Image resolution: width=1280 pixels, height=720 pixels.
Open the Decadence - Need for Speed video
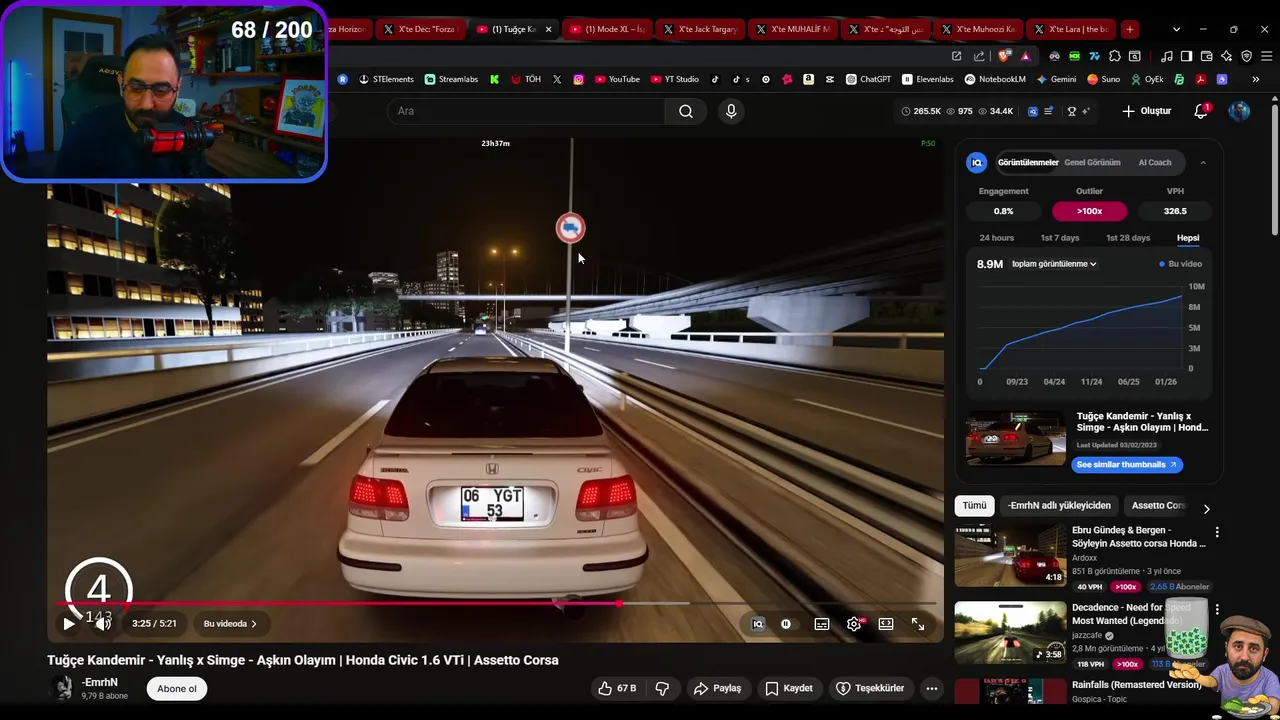point(1010,632)
